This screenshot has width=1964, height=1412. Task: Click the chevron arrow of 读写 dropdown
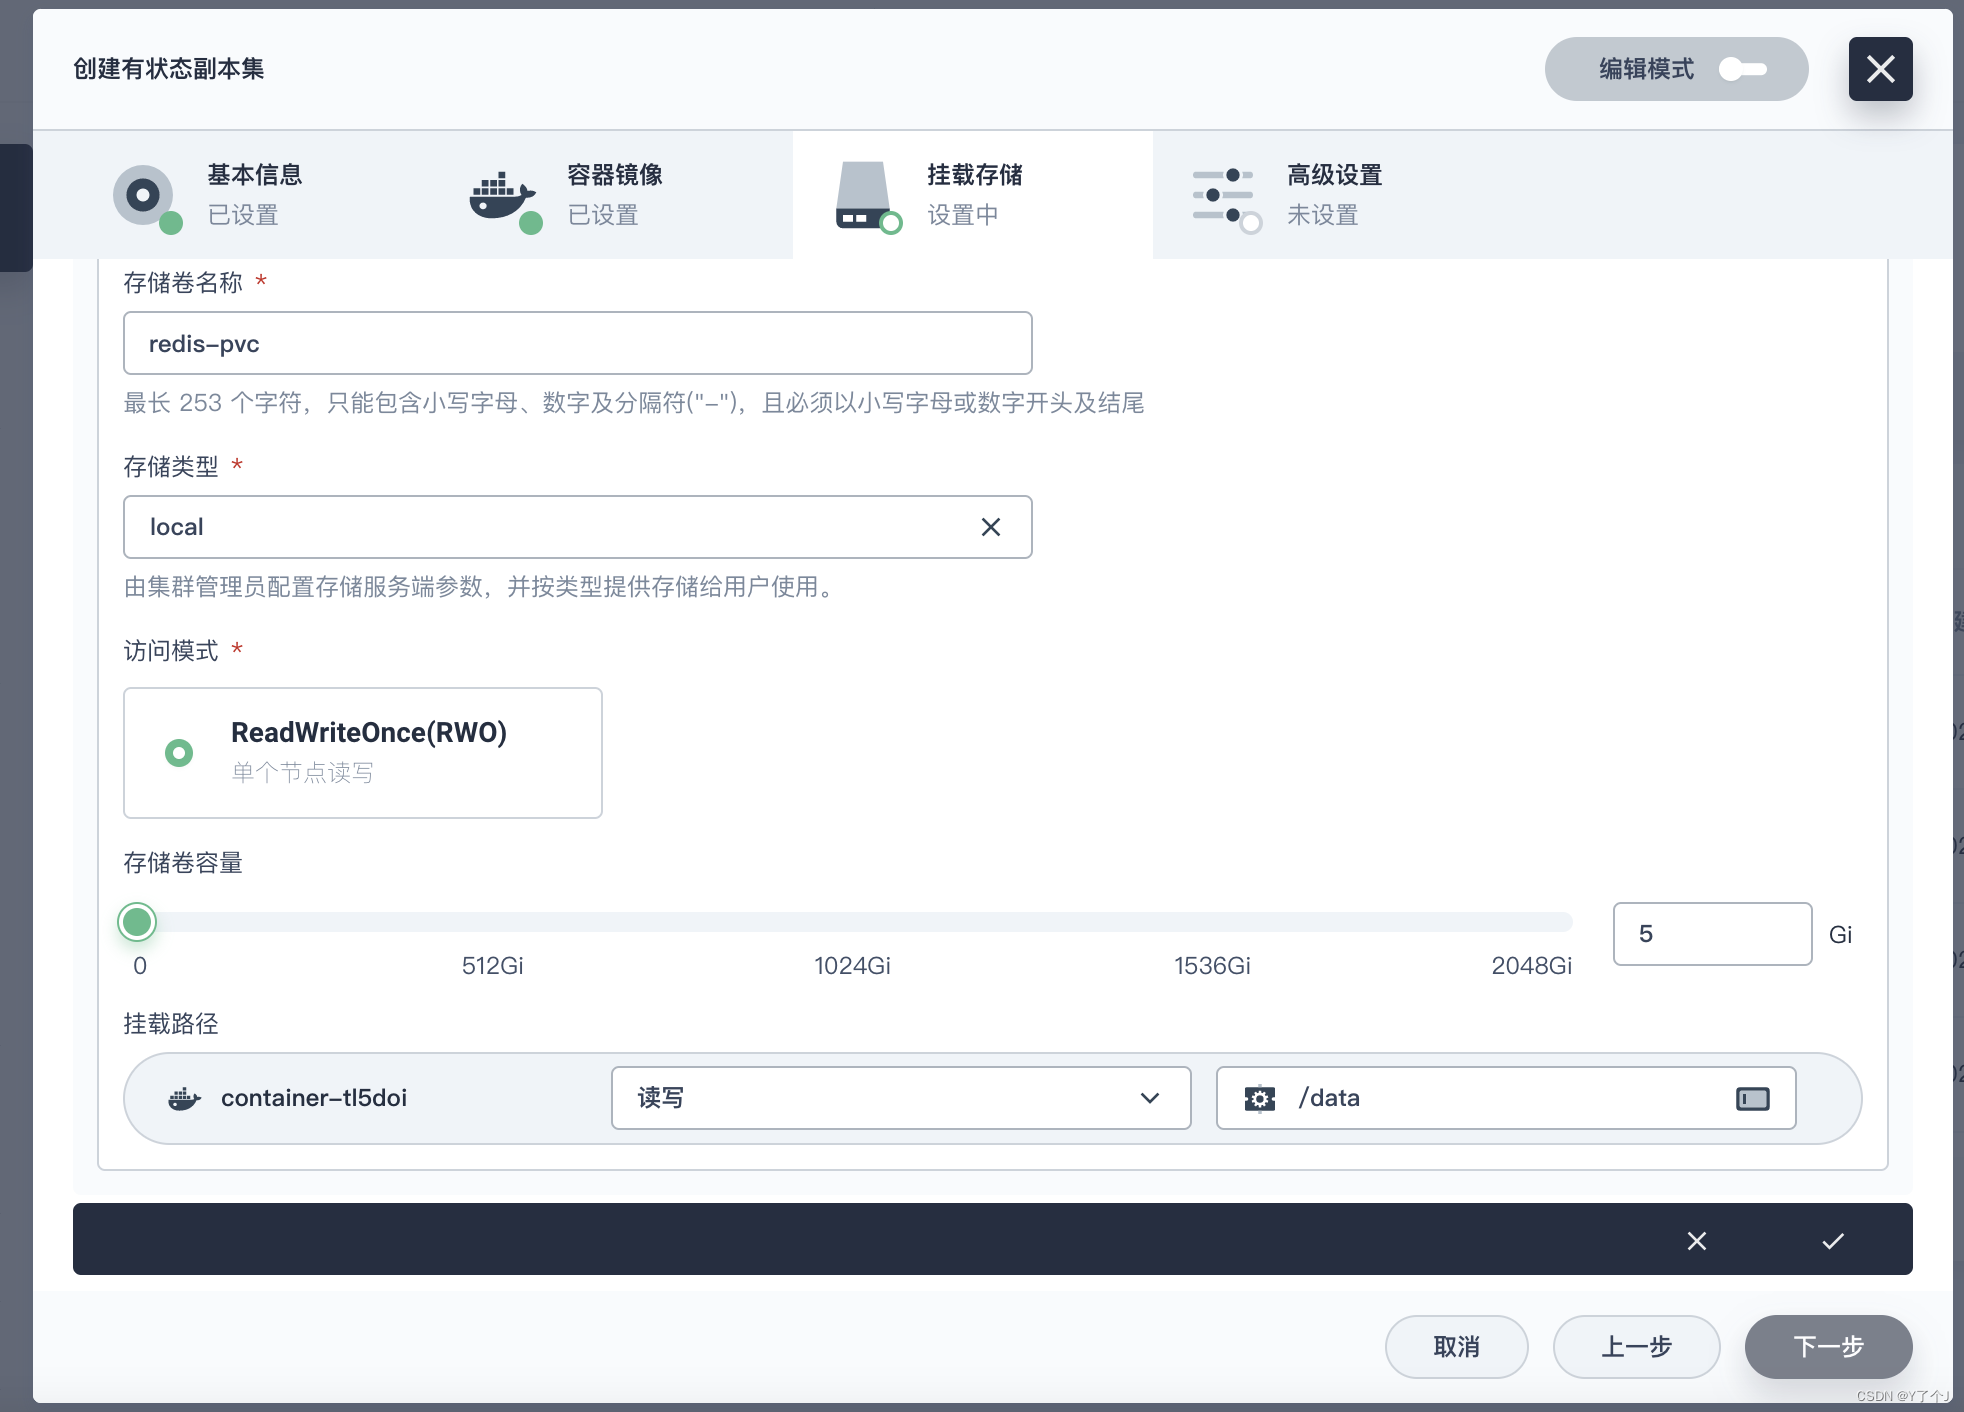[1150, 1098]
